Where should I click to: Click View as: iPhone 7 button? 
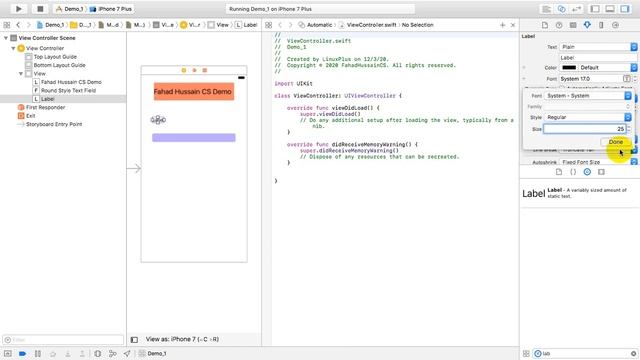click(x=182, y=339)
